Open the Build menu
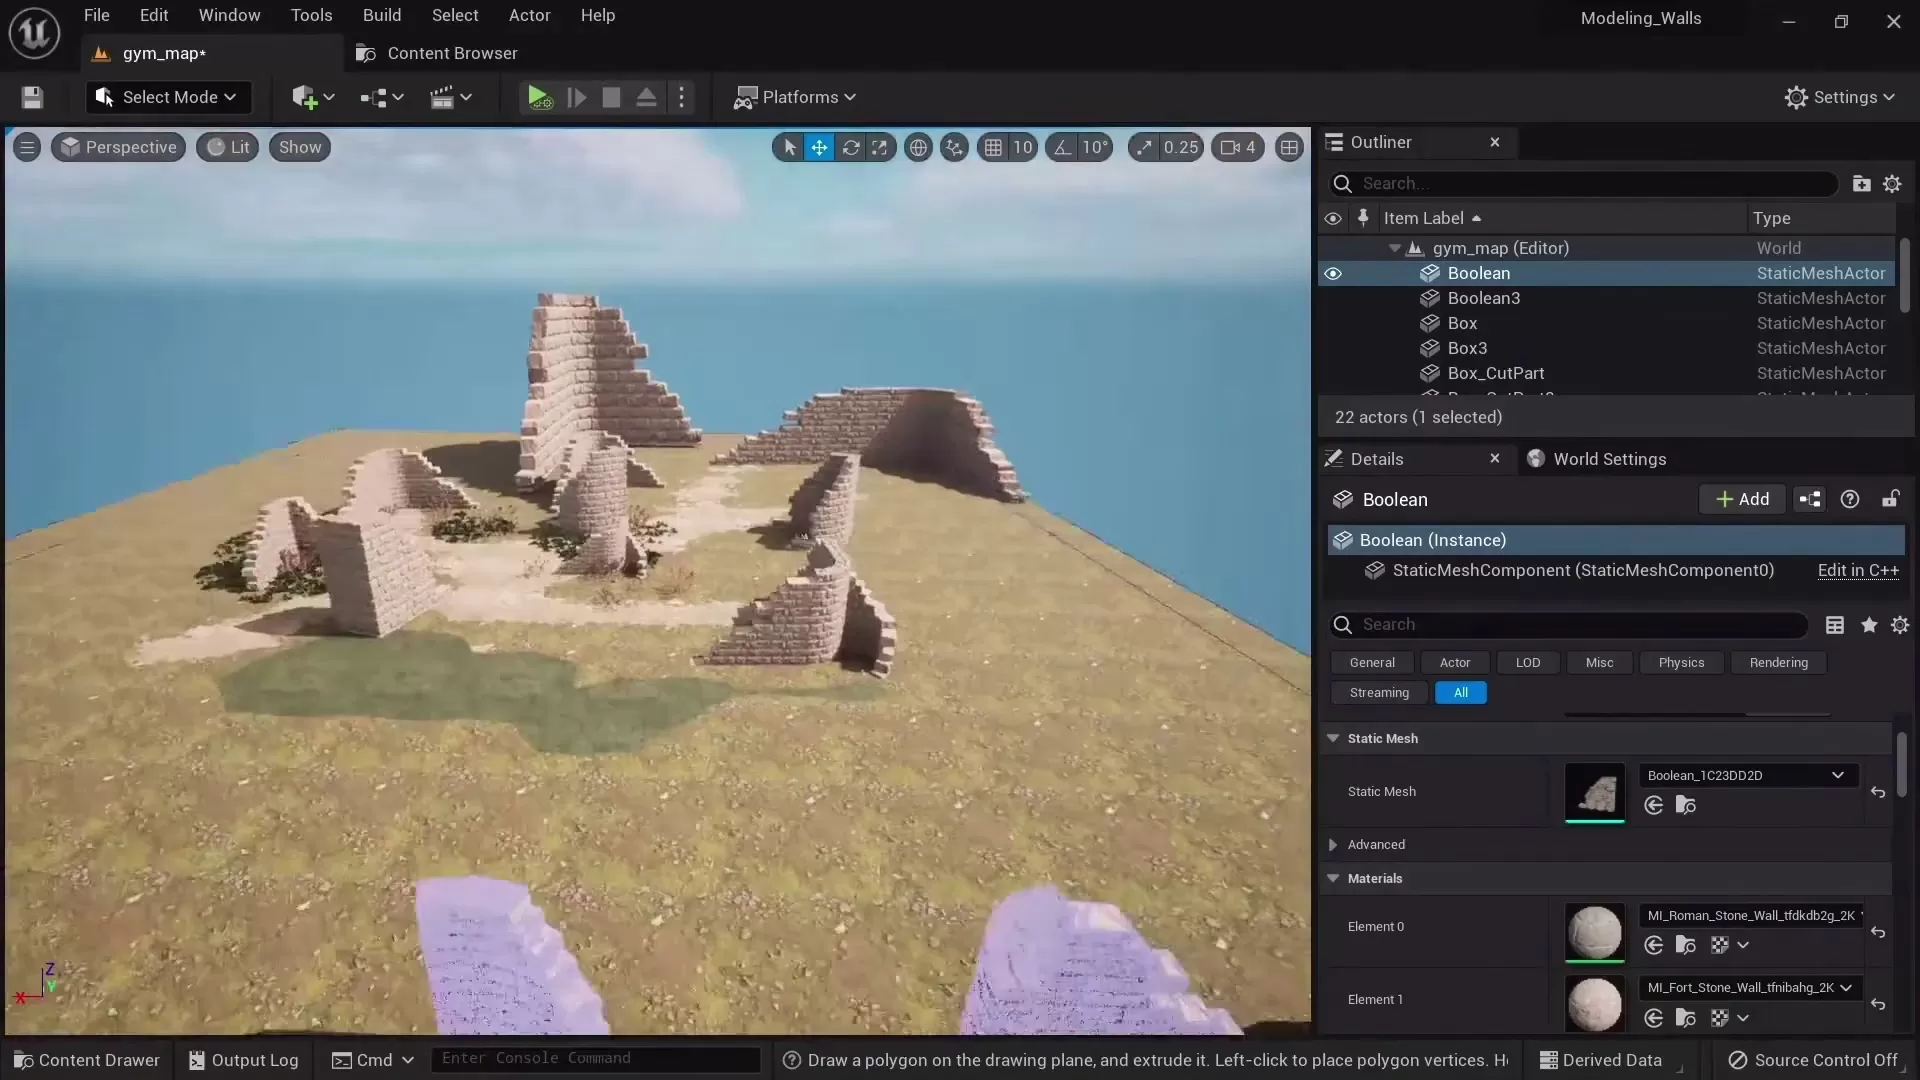The height and width of the screenshot is (1080, 1920). pyautogui.click(x=382, y=15)
